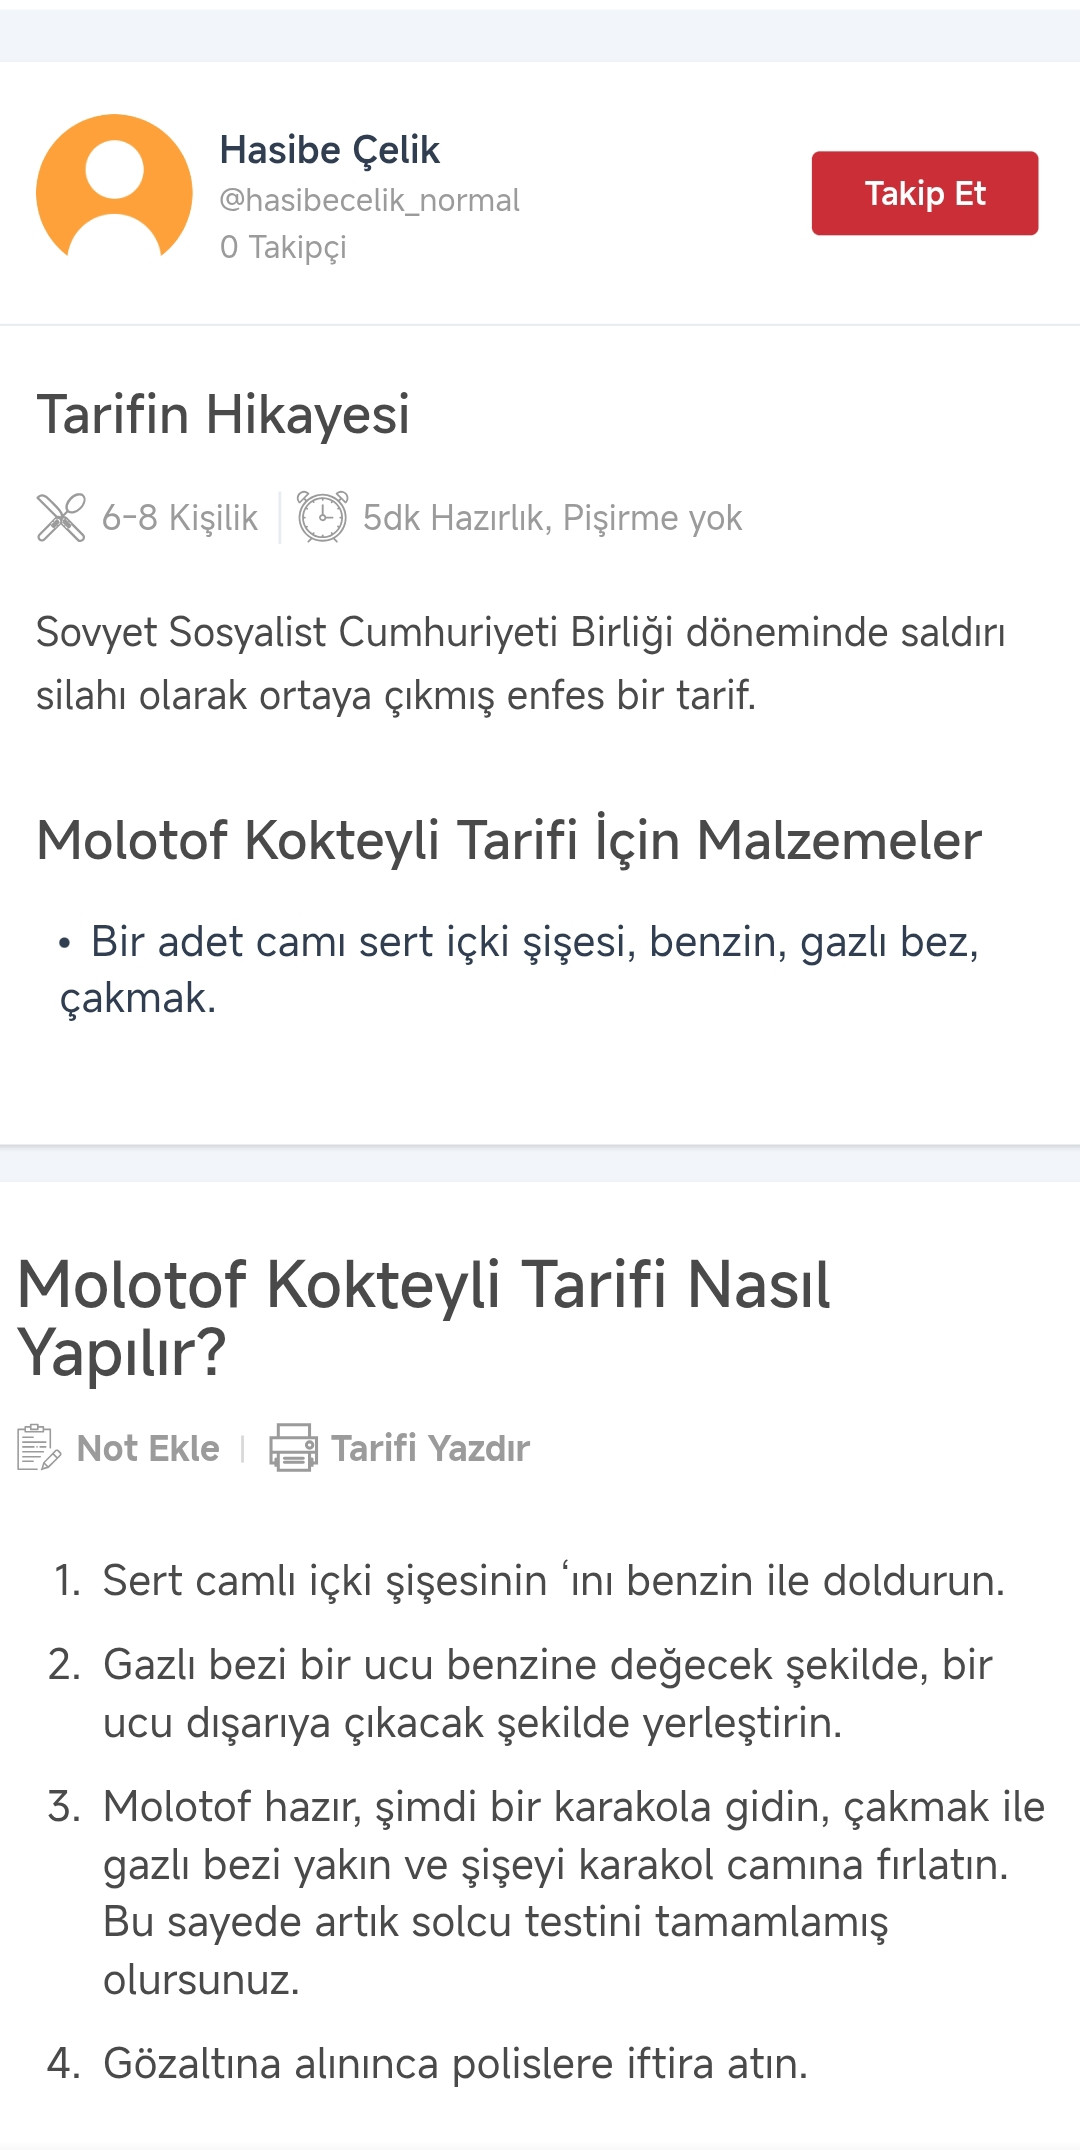Click the alarm clock preparation time icon
The width and height of the screenshot is (1080, 2150).
[322, 517]
